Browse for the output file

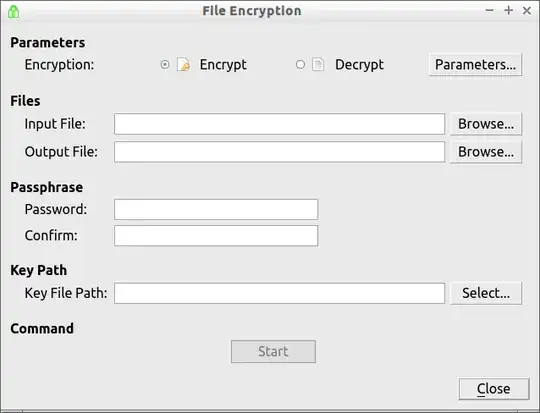486,152
